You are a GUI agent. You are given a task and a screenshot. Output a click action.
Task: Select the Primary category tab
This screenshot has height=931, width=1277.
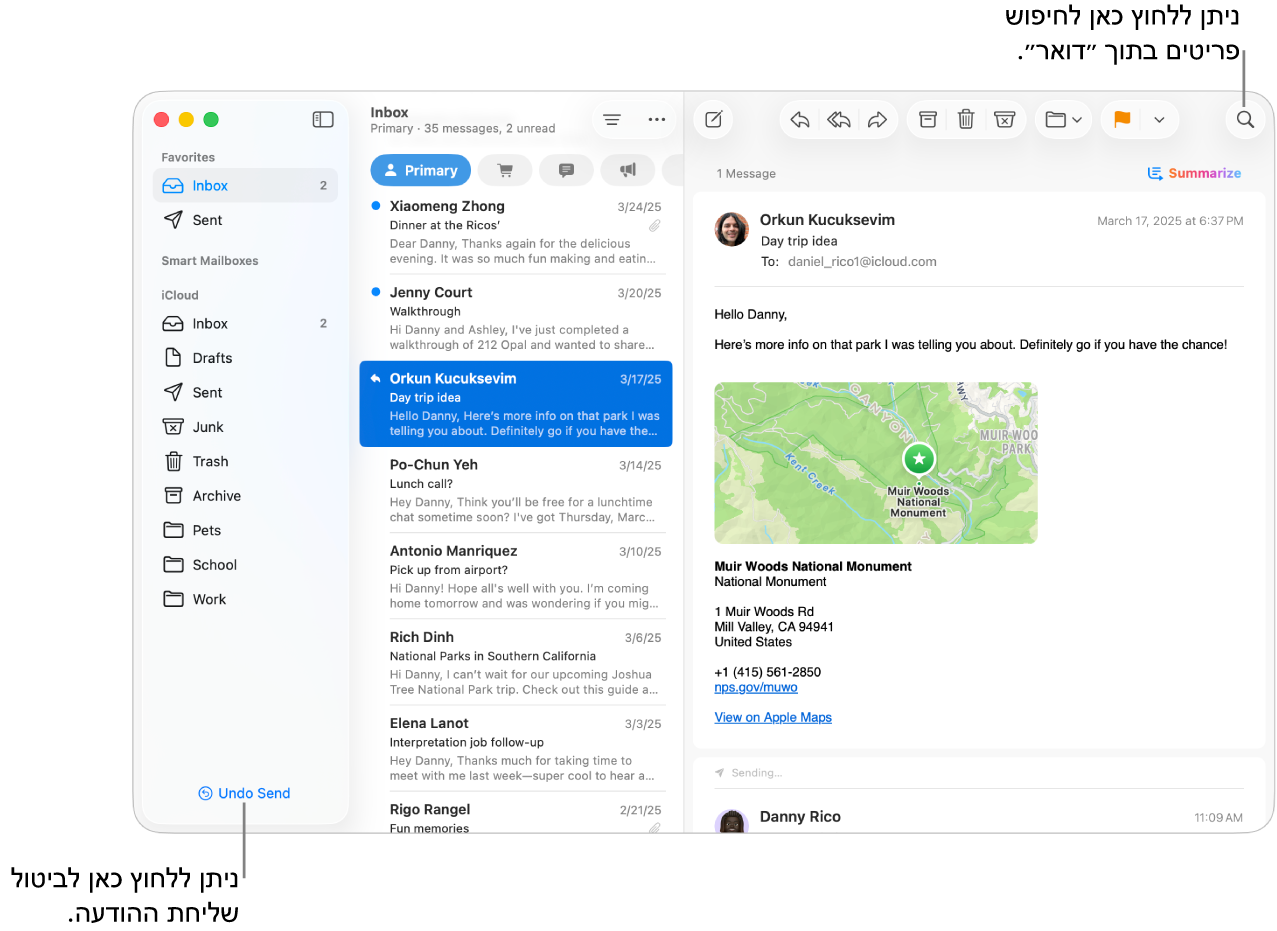pos(420,170)
